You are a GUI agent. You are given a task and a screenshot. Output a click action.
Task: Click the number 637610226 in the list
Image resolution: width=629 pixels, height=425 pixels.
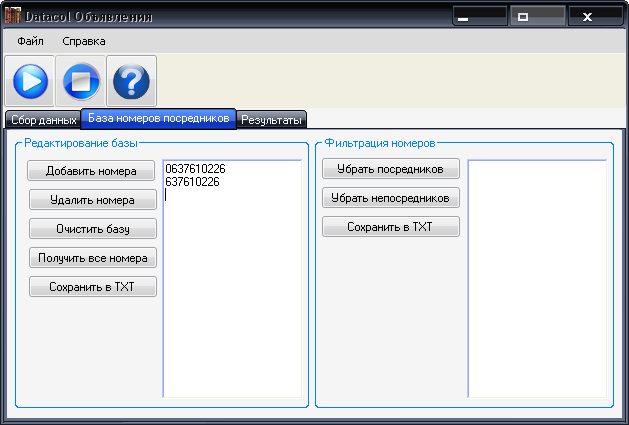tap(192, 182)
